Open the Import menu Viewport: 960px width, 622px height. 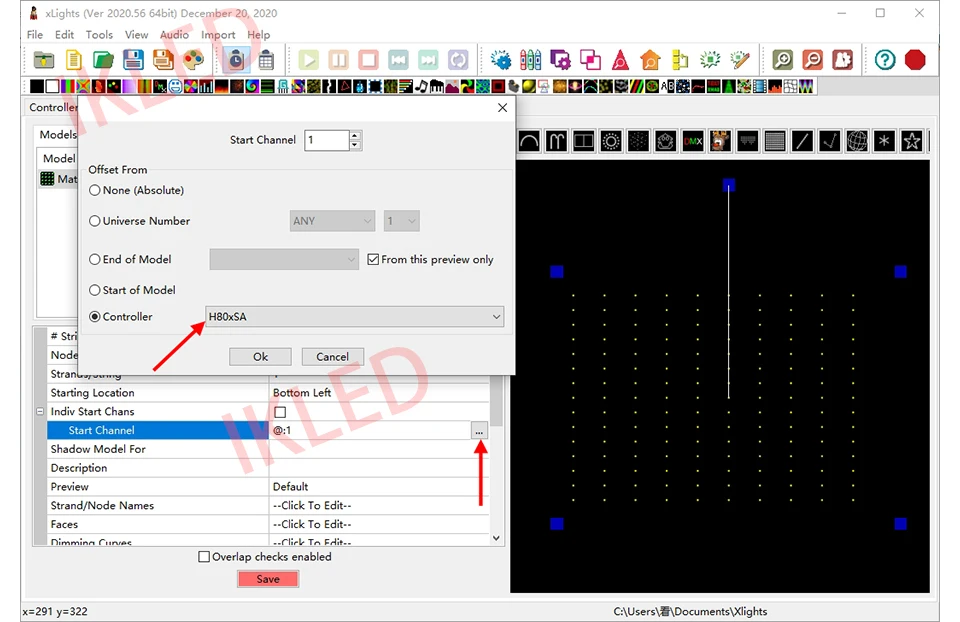coord(218,35)
